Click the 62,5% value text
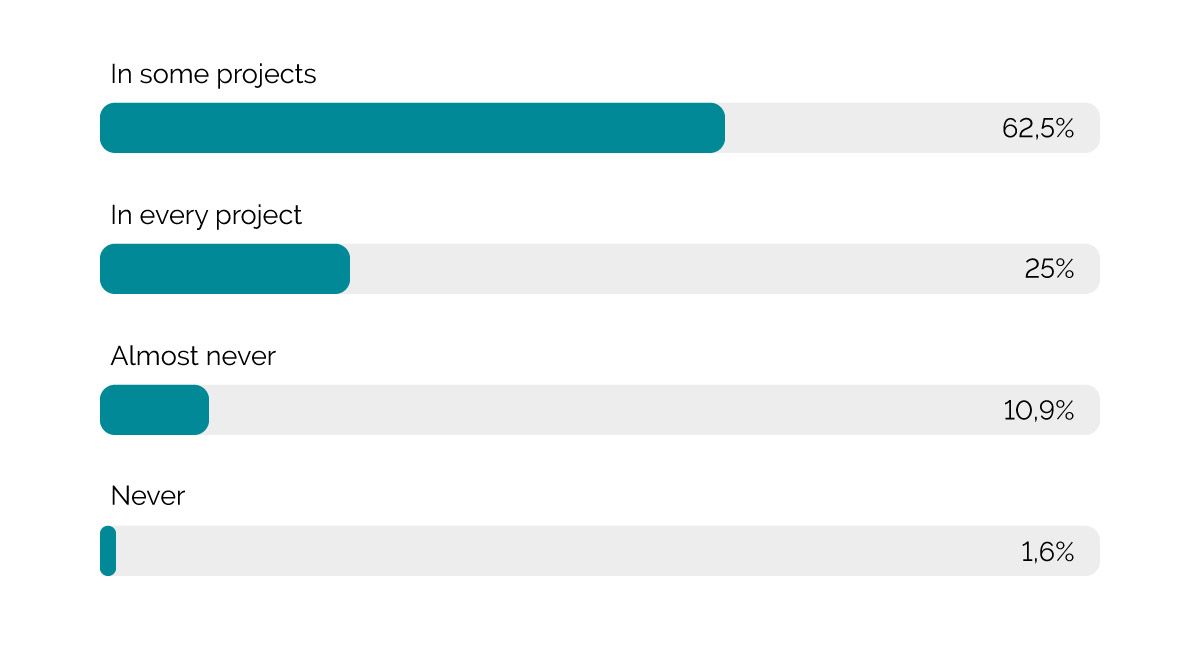This screenshot has width=1200, height=660. tap(1037, 128)
